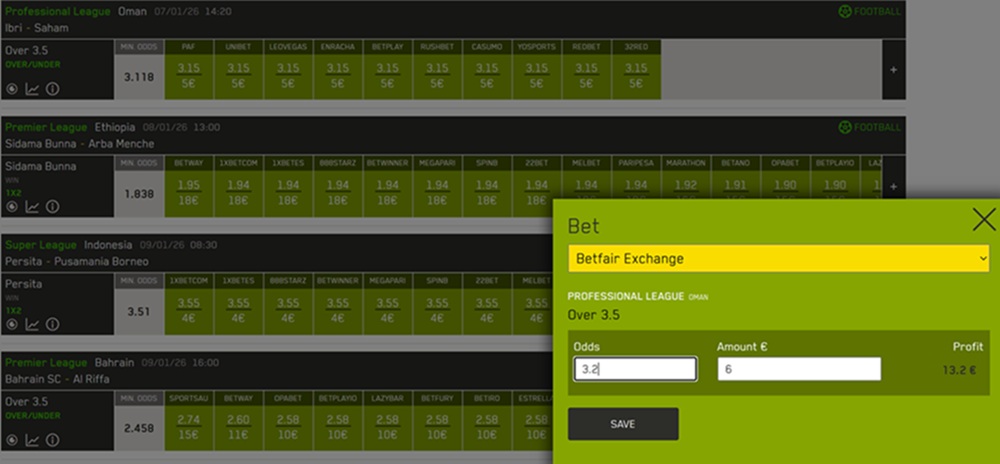Click the circle icon under Sidama Bunna
1000x464 pixels.
coord(11,207)
